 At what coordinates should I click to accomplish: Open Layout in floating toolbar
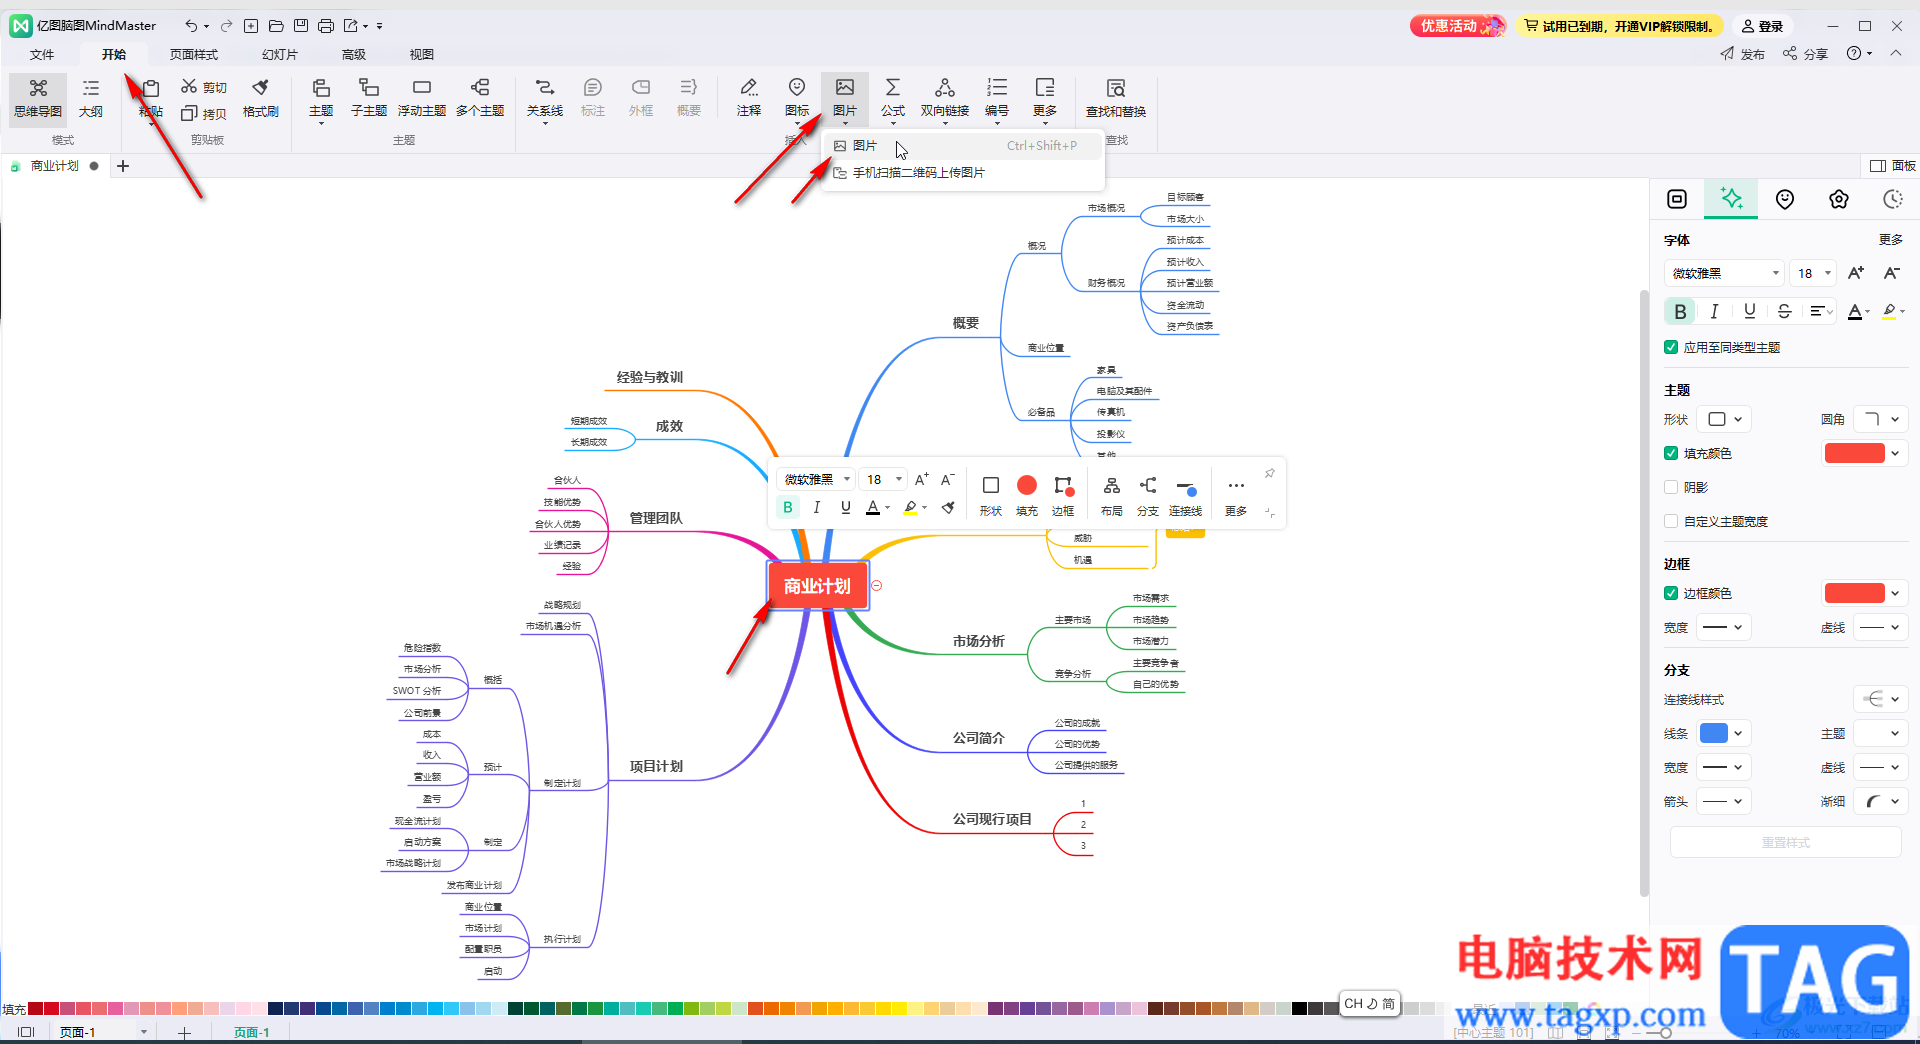click(x=1112, y=495)
